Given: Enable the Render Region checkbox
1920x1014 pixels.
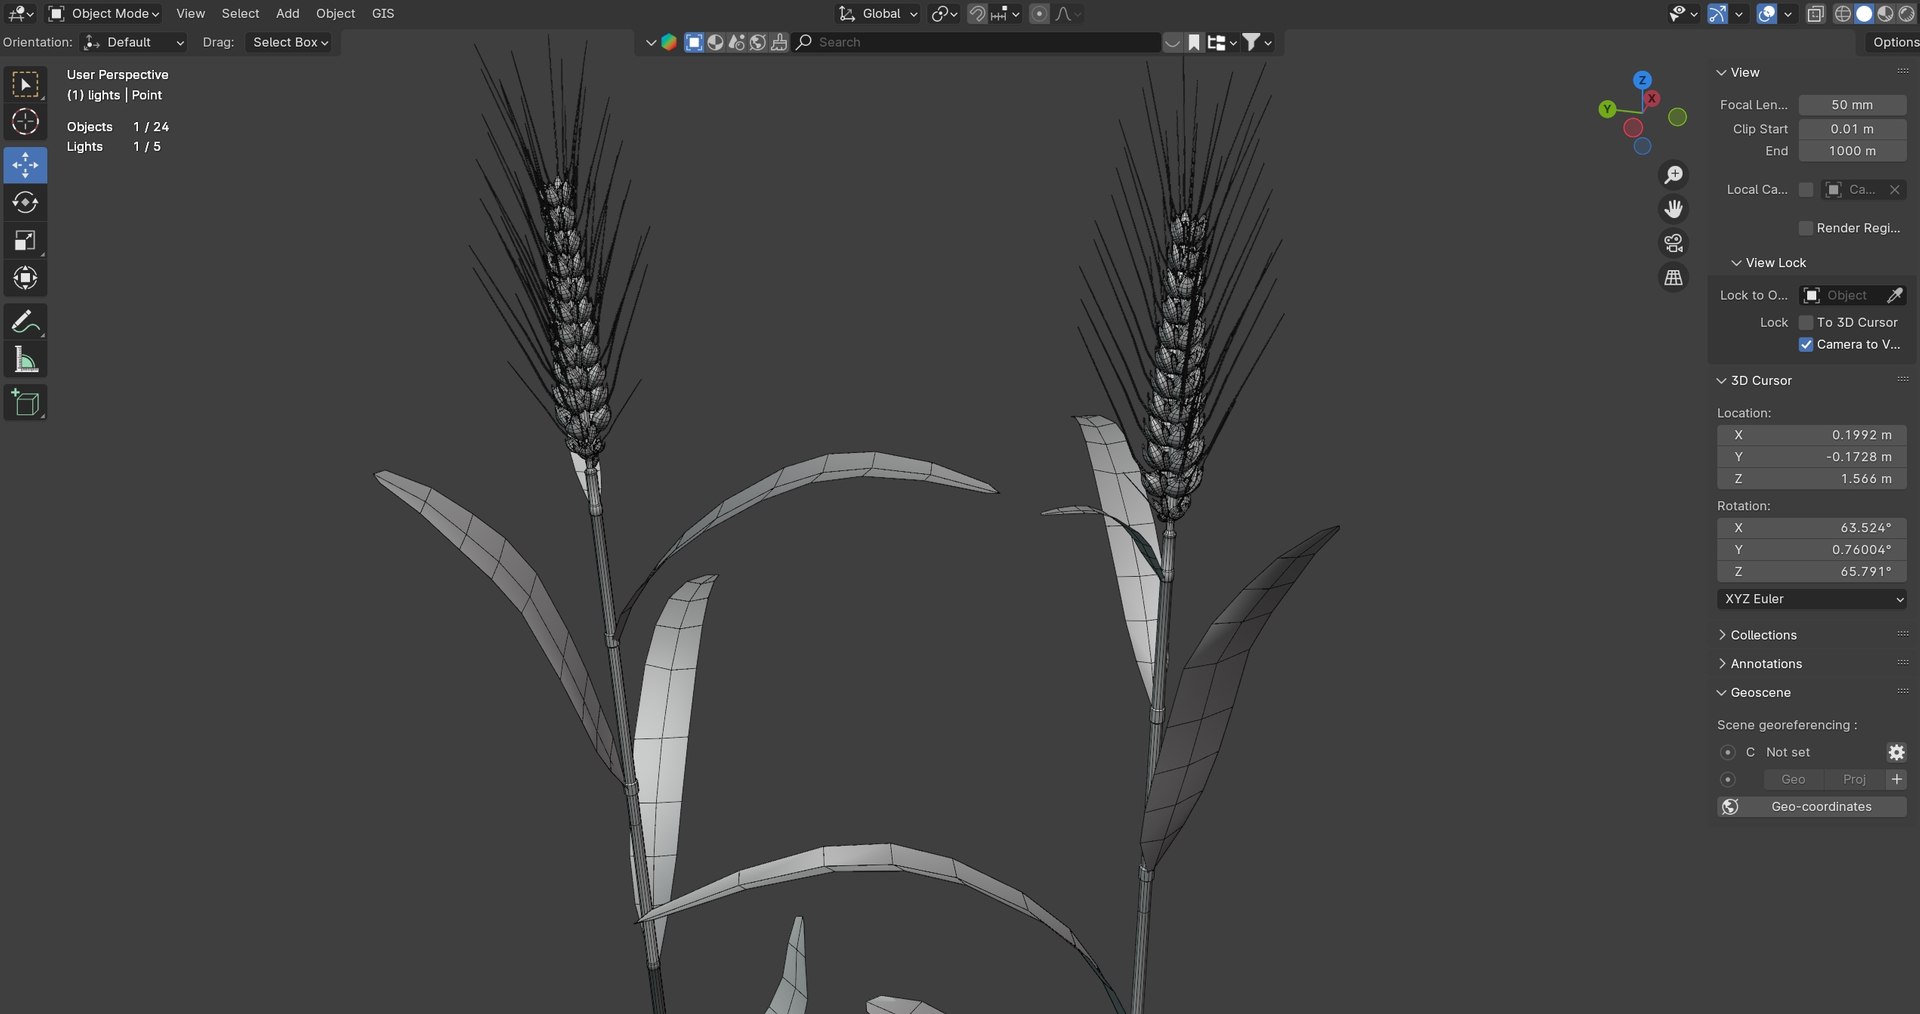Looking at the screenshot, I should click(x=1805, y=228).
